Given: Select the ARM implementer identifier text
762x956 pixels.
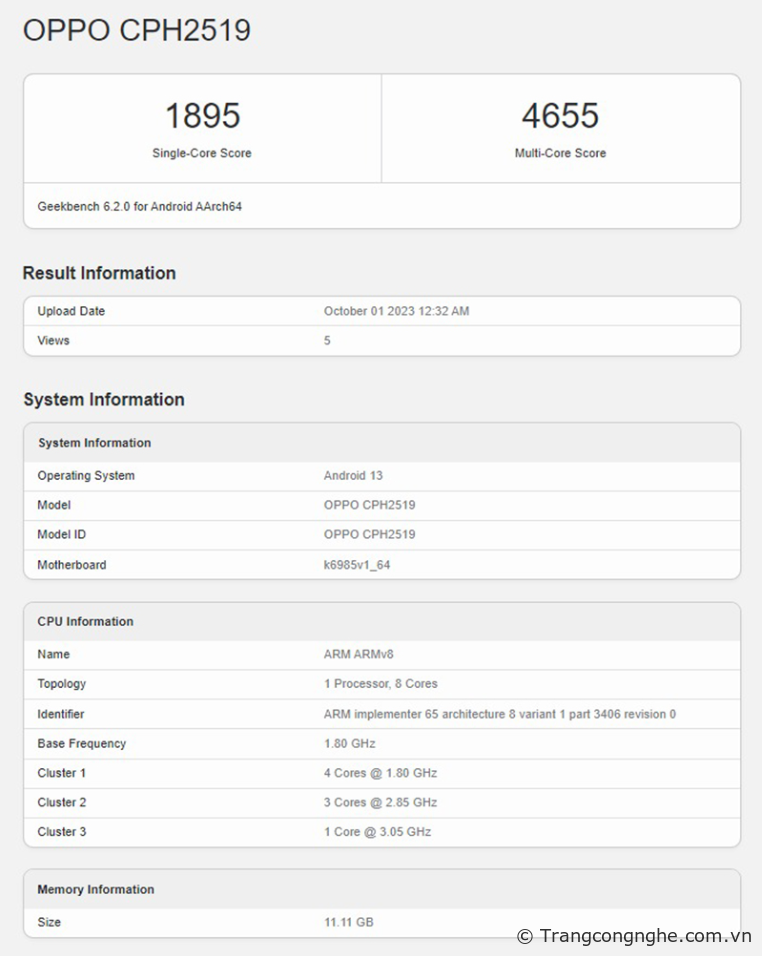Looking at the screenshot, I should click(499, 714).
